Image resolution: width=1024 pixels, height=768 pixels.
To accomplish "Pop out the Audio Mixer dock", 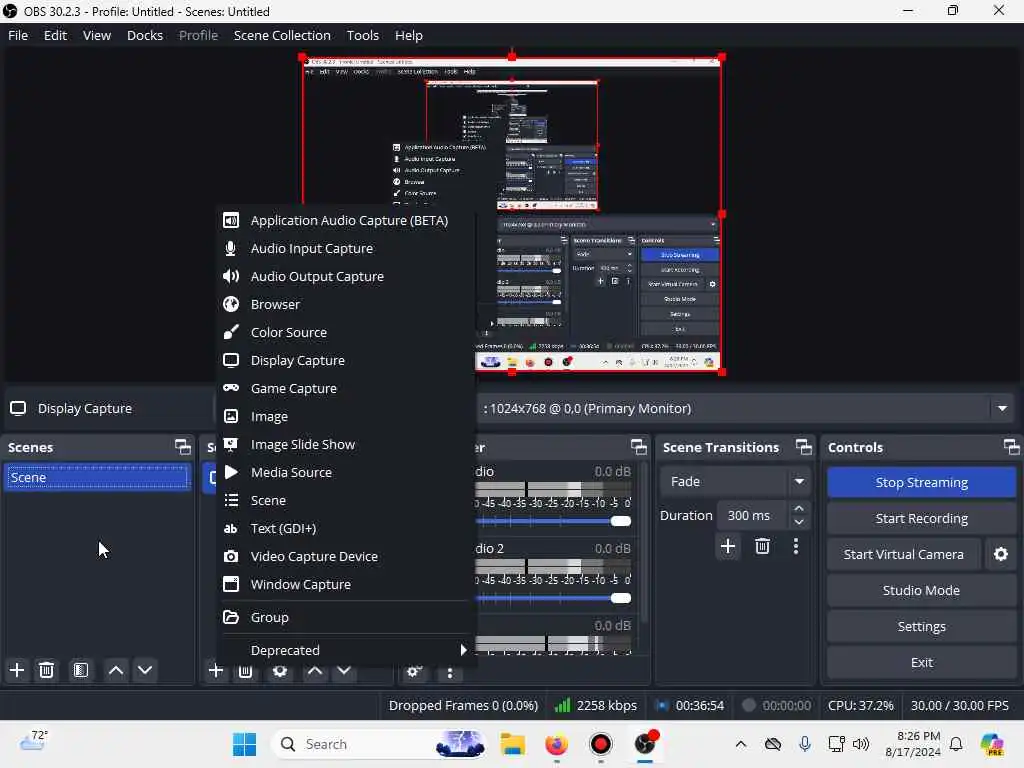I will pos(639,447).
